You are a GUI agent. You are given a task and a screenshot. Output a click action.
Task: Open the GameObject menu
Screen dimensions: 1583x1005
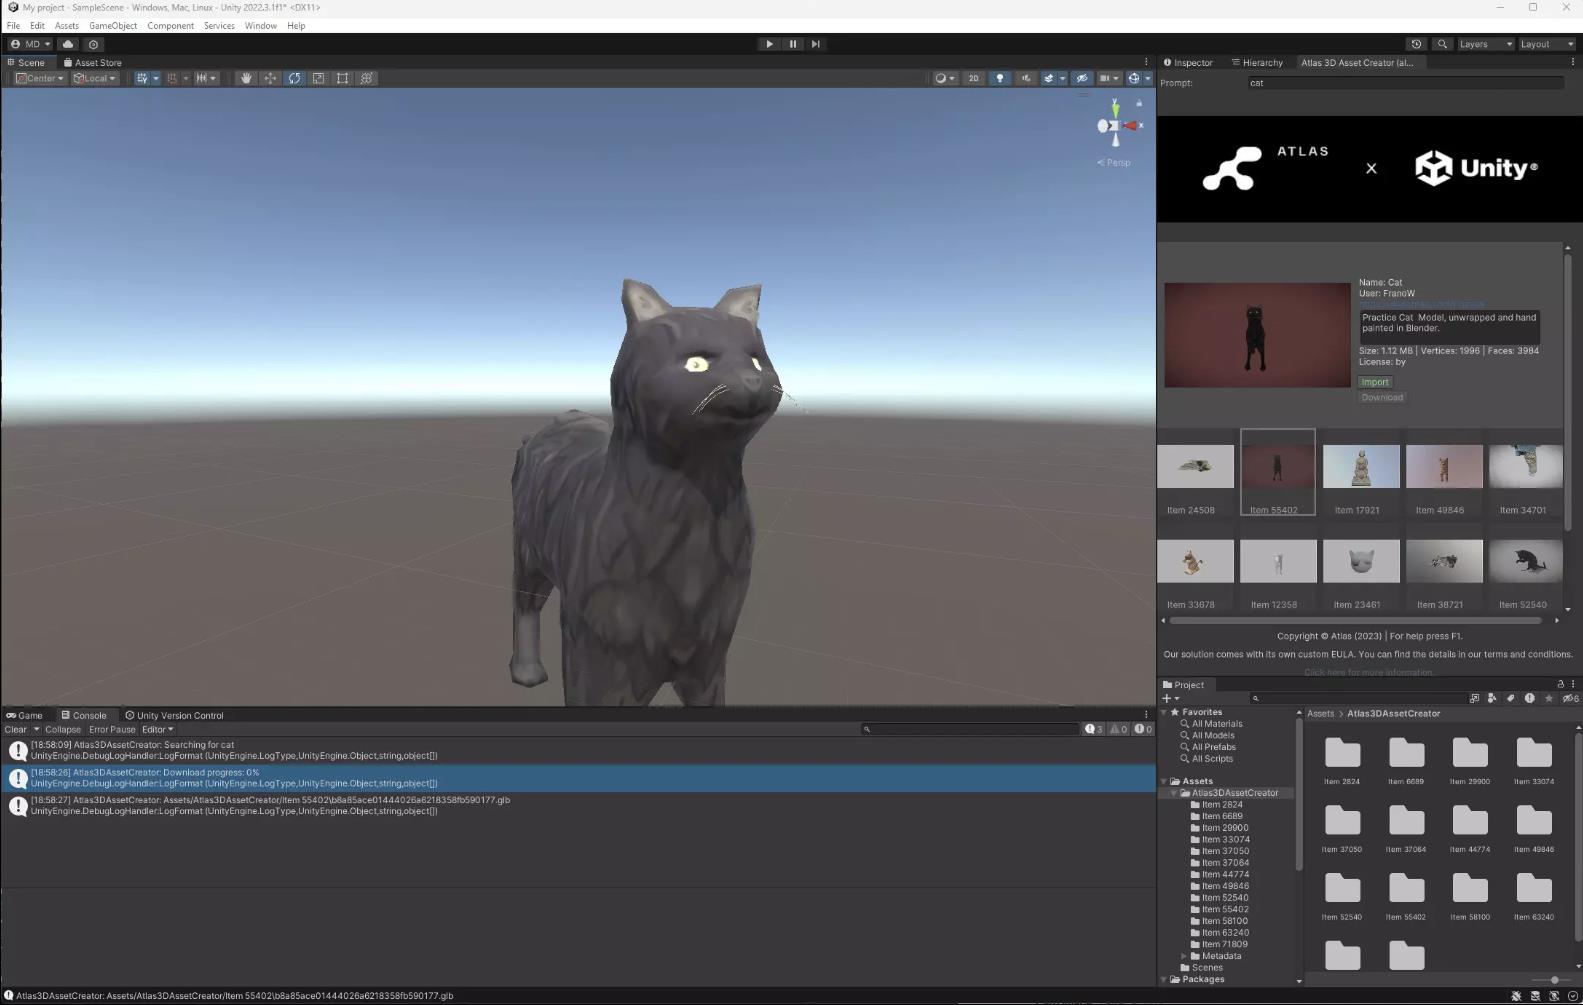coord(113,26)
